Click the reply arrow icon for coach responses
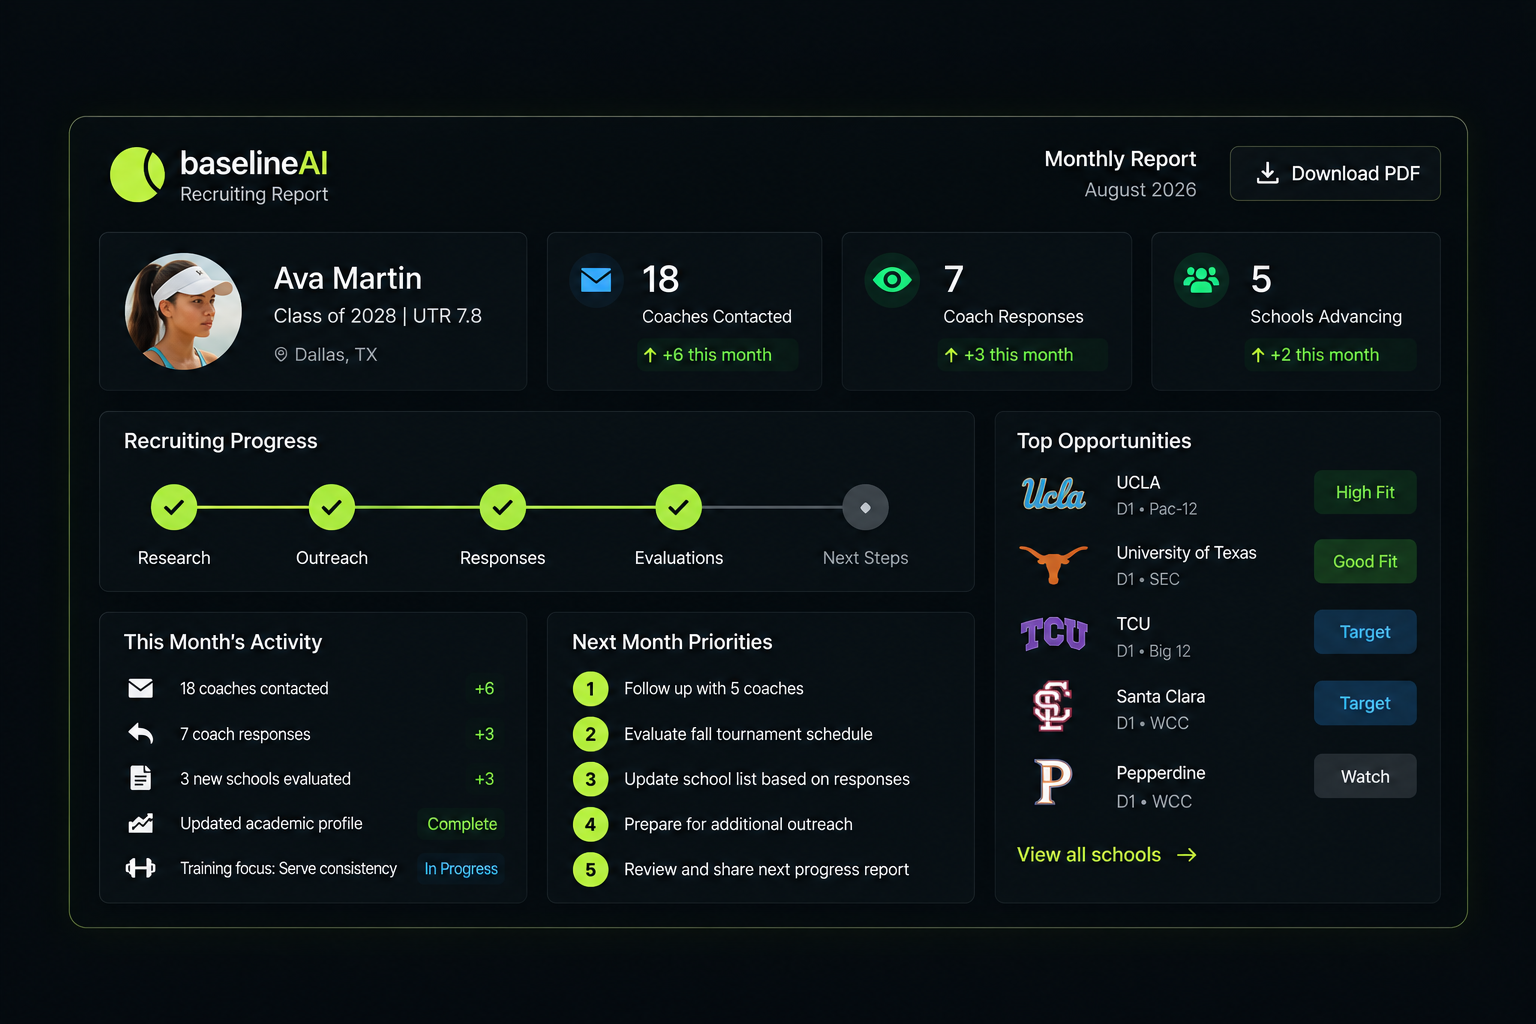 point(141,734)
